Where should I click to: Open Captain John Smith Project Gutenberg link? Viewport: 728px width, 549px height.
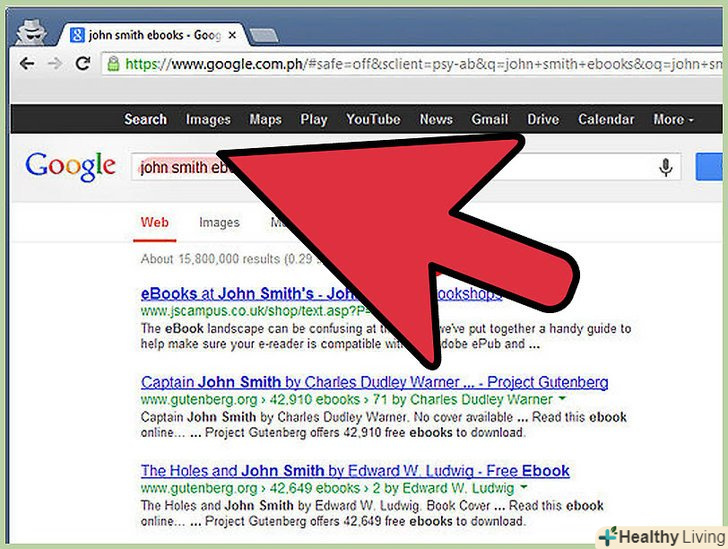pyautogui.click(x=374, y=382)
